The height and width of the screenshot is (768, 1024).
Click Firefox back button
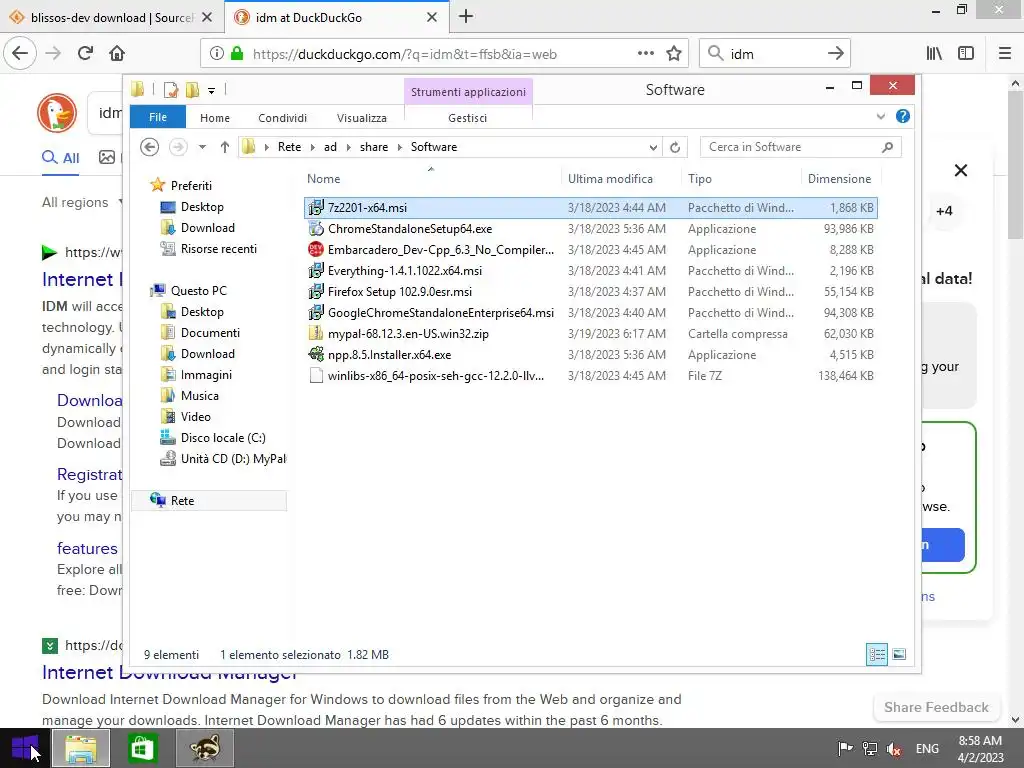20,53
